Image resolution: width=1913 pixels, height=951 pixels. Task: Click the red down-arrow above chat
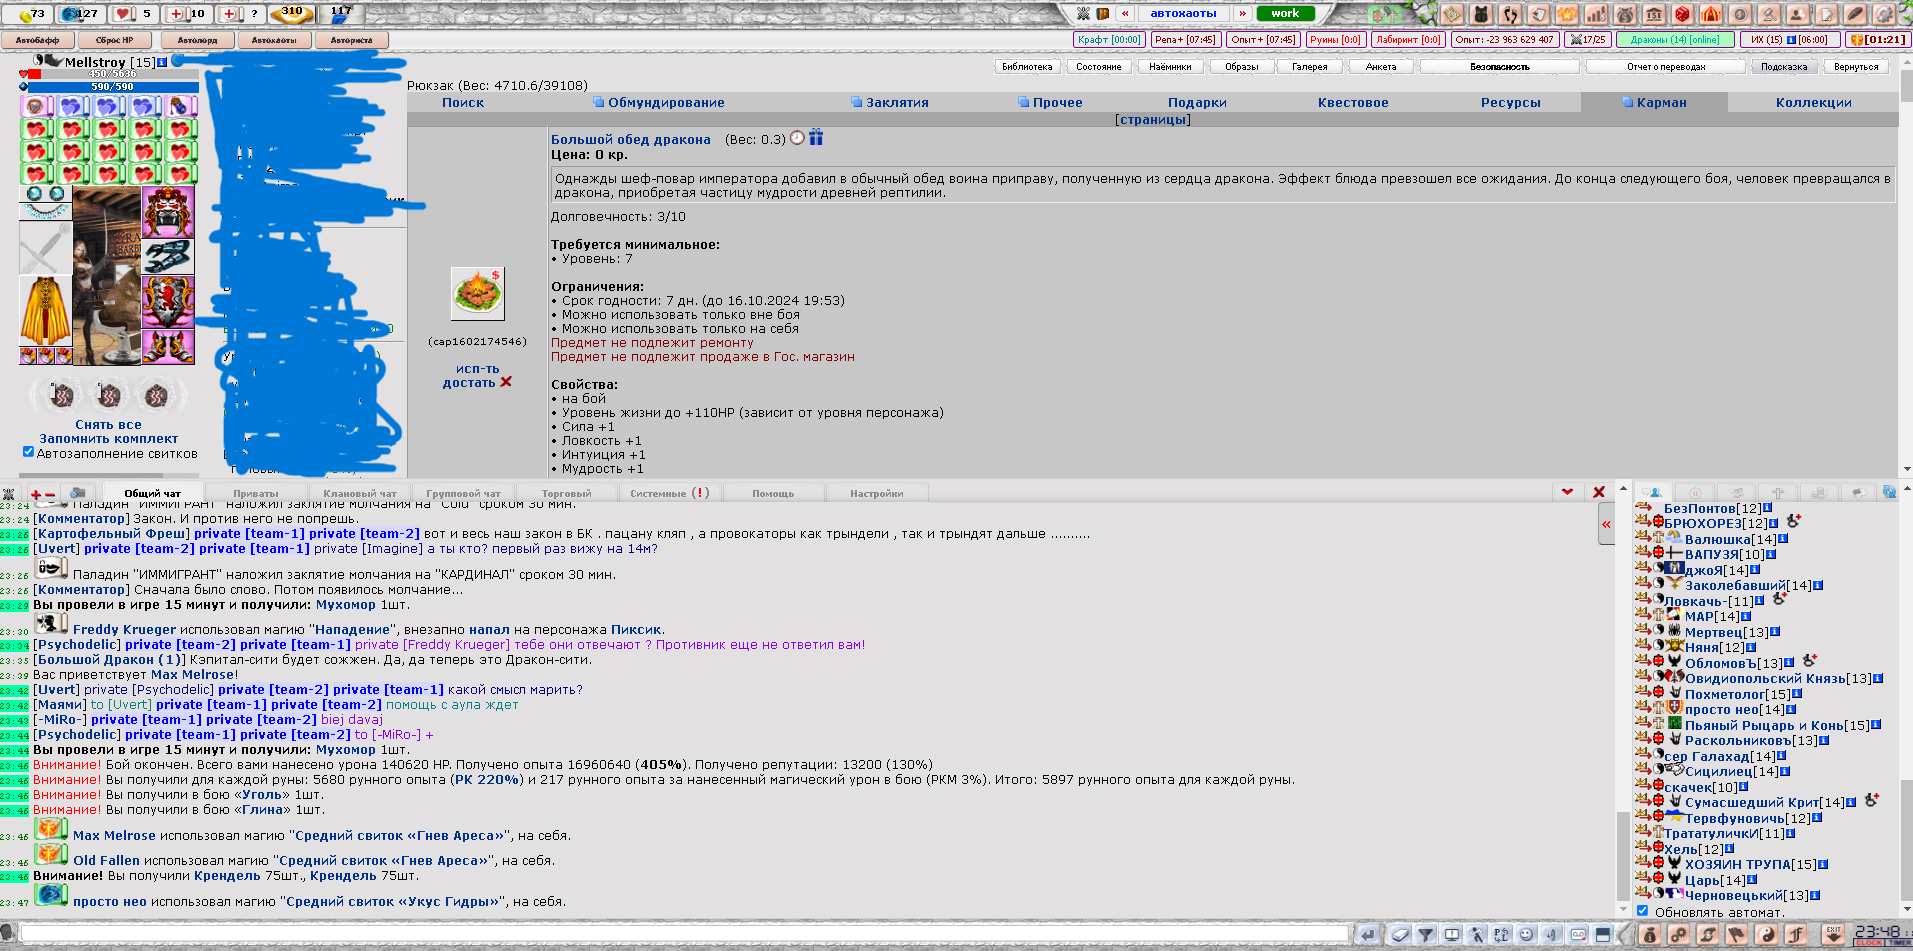pos(1567,492)
